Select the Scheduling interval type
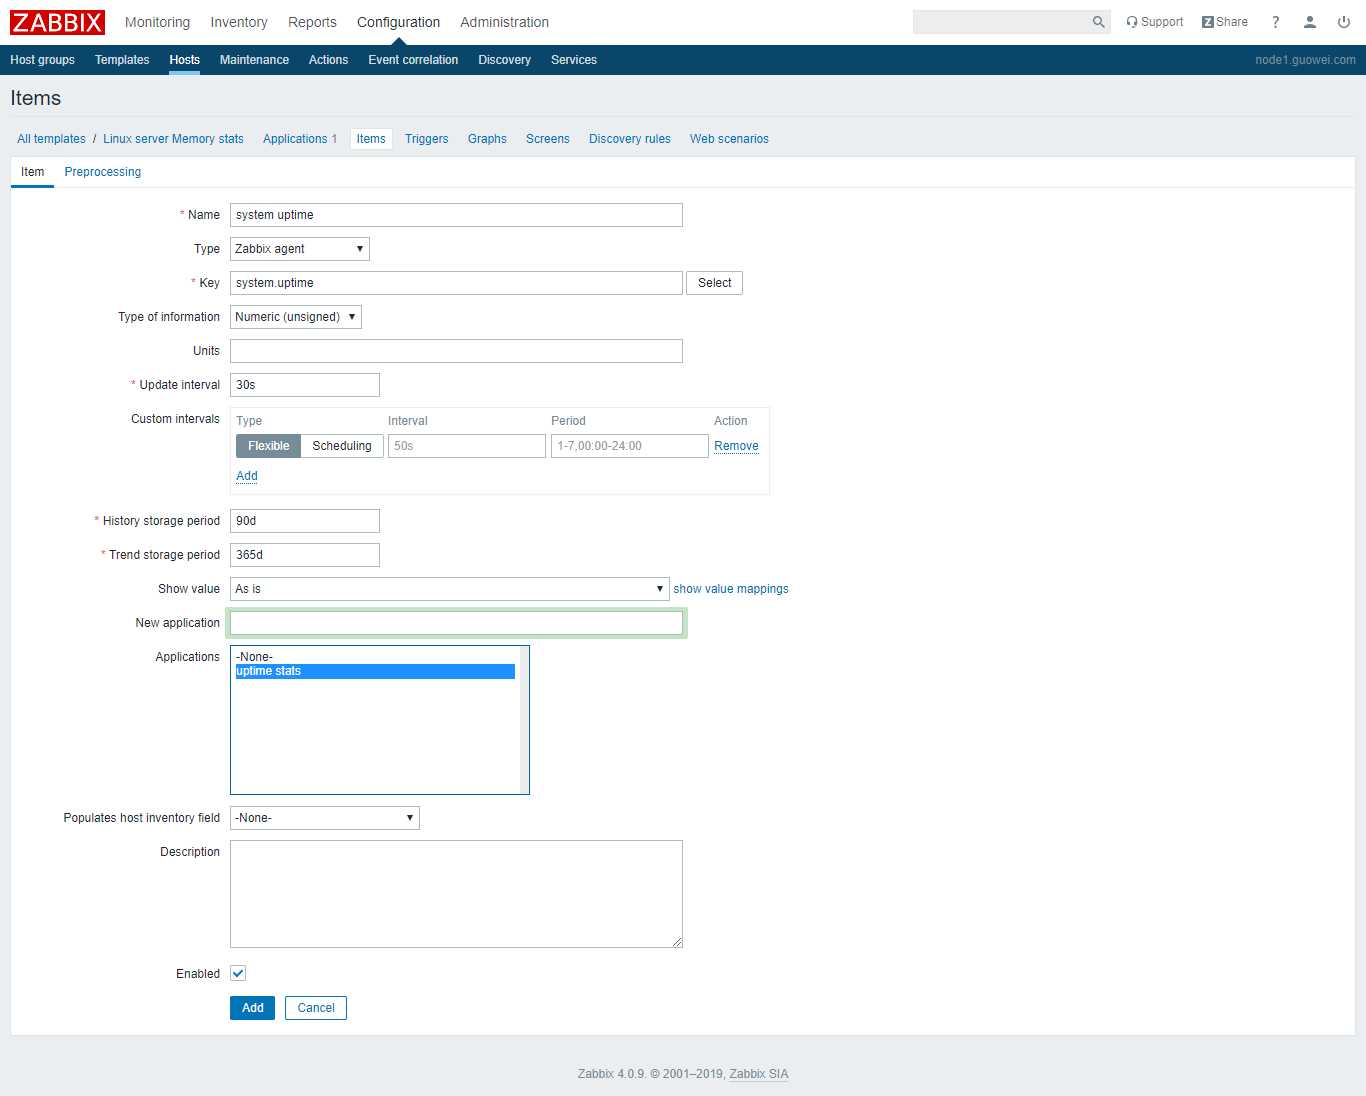1366x1096 pixels. click(x=342, y=446)
